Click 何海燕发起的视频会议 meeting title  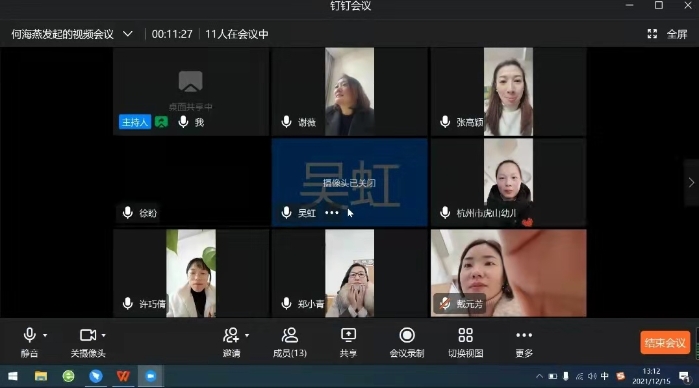62,34
